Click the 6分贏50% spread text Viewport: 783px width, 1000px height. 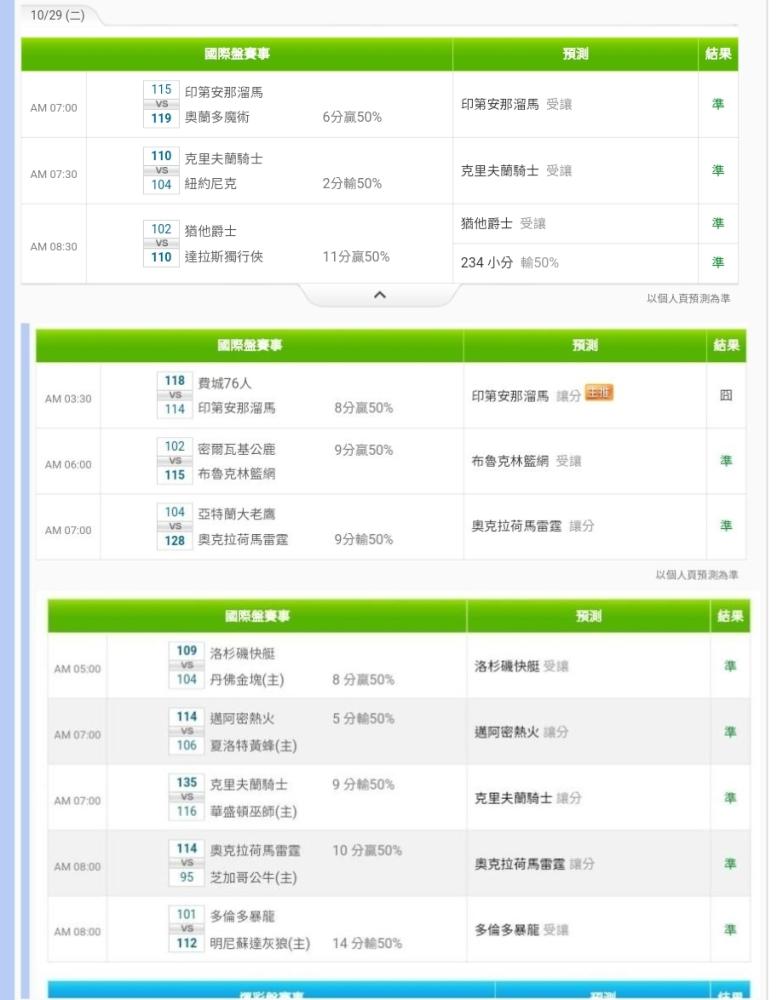352,117
